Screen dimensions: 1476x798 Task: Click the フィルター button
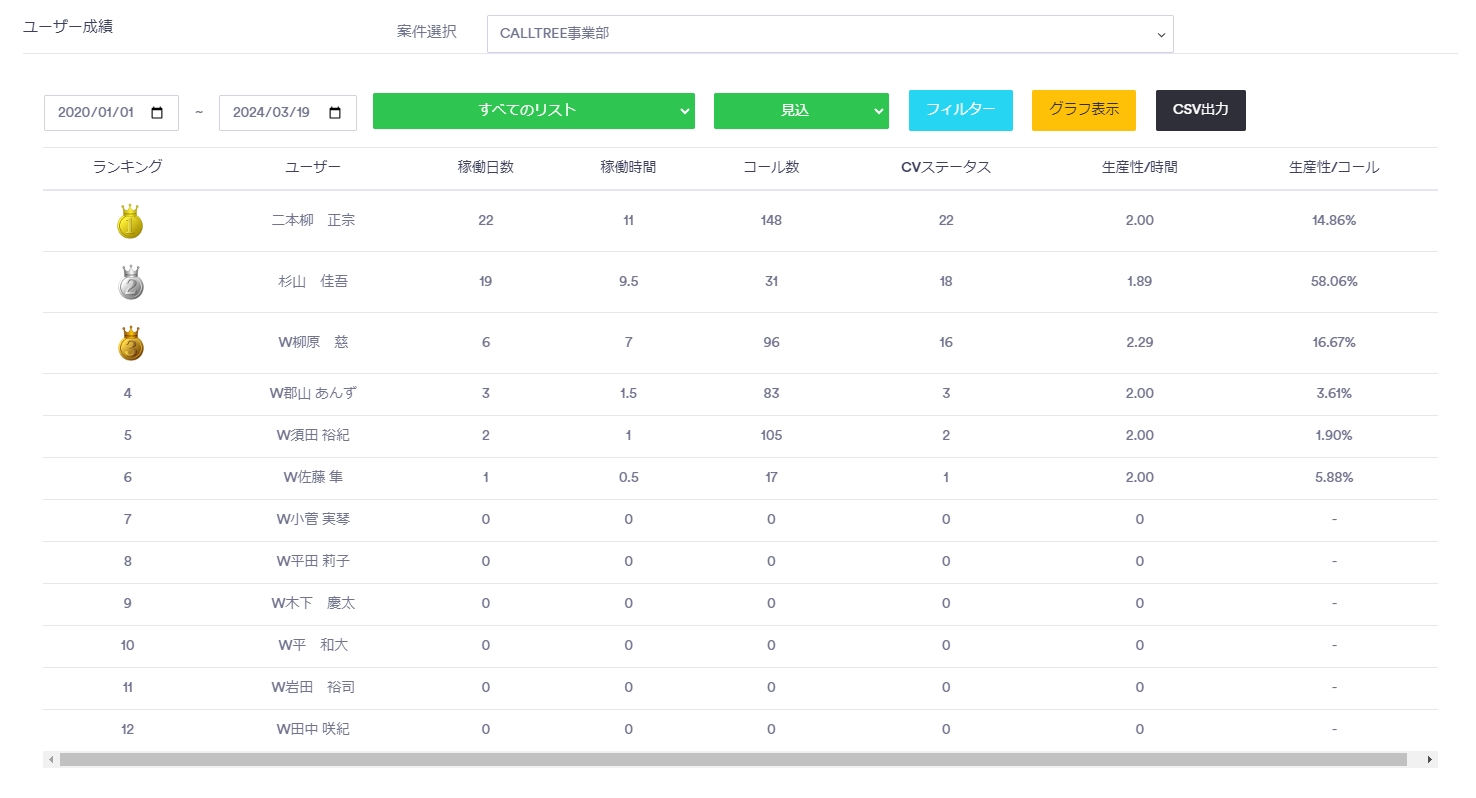961,110
